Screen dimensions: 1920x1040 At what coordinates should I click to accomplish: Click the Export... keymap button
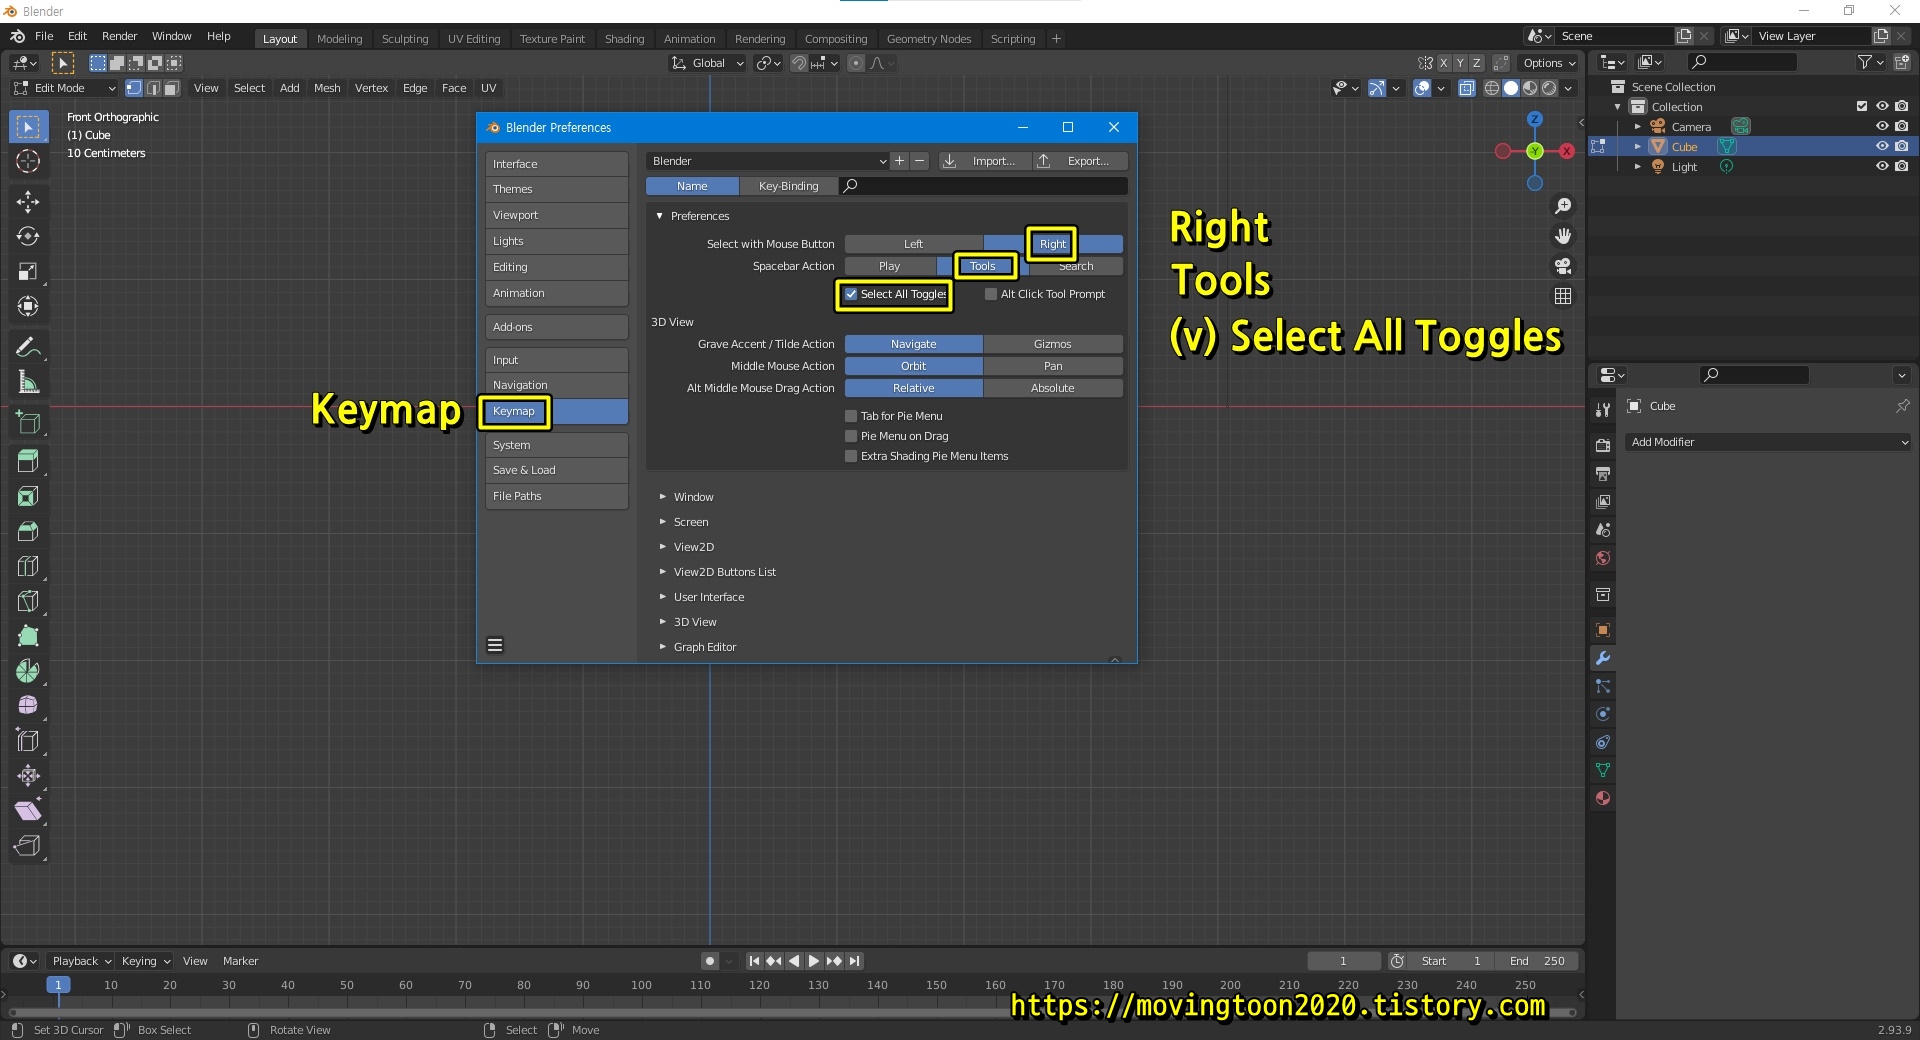click(1079, 161)
